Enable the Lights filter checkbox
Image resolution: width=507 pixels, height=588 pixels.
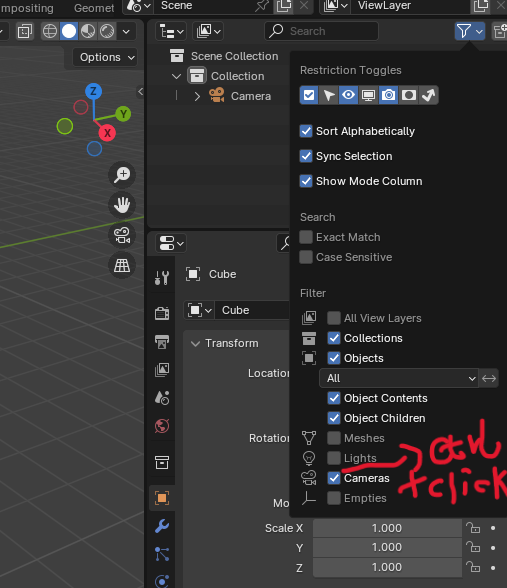pos(334,458)
